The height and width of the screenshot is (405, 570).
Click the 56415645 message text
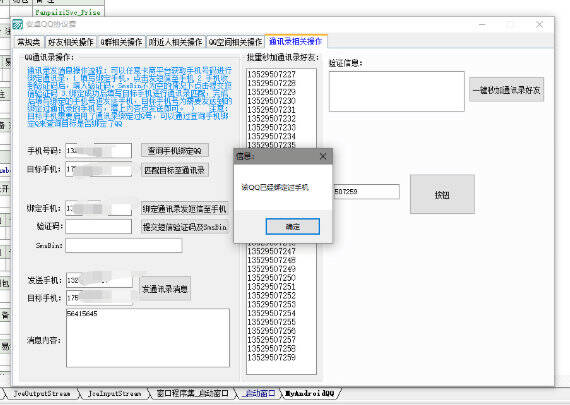[83, 313]
